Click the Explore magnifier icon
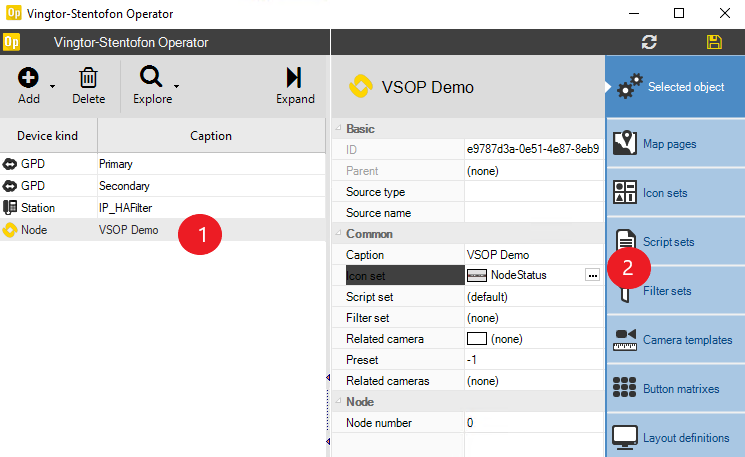 click(151, 78)
